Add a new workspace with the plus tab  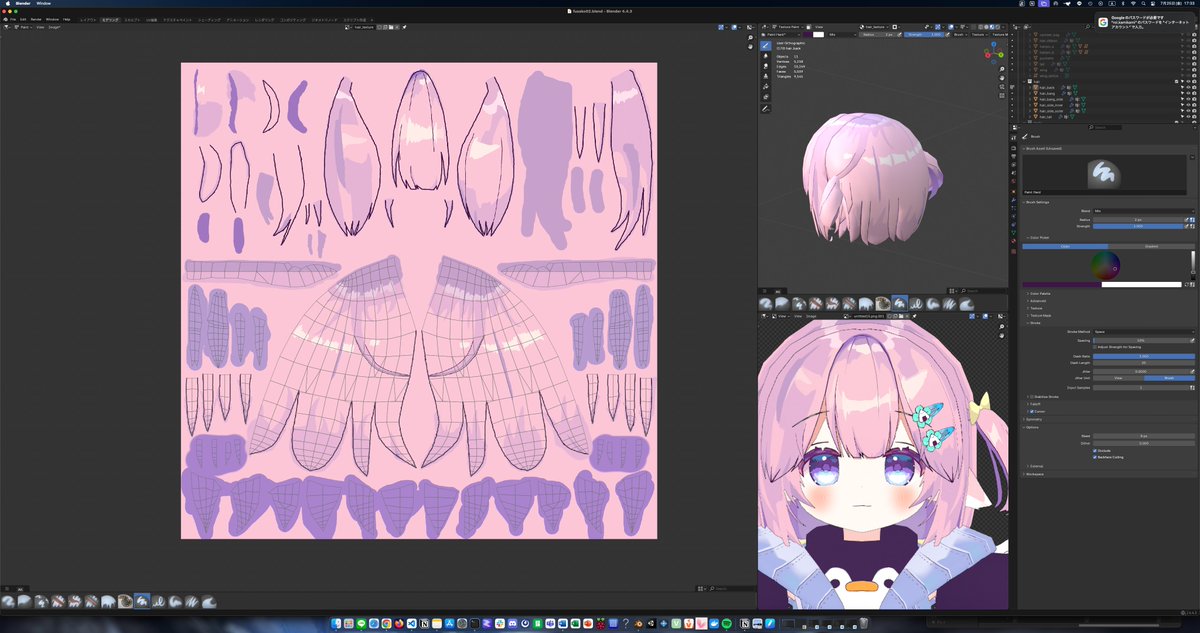[372, 20]
